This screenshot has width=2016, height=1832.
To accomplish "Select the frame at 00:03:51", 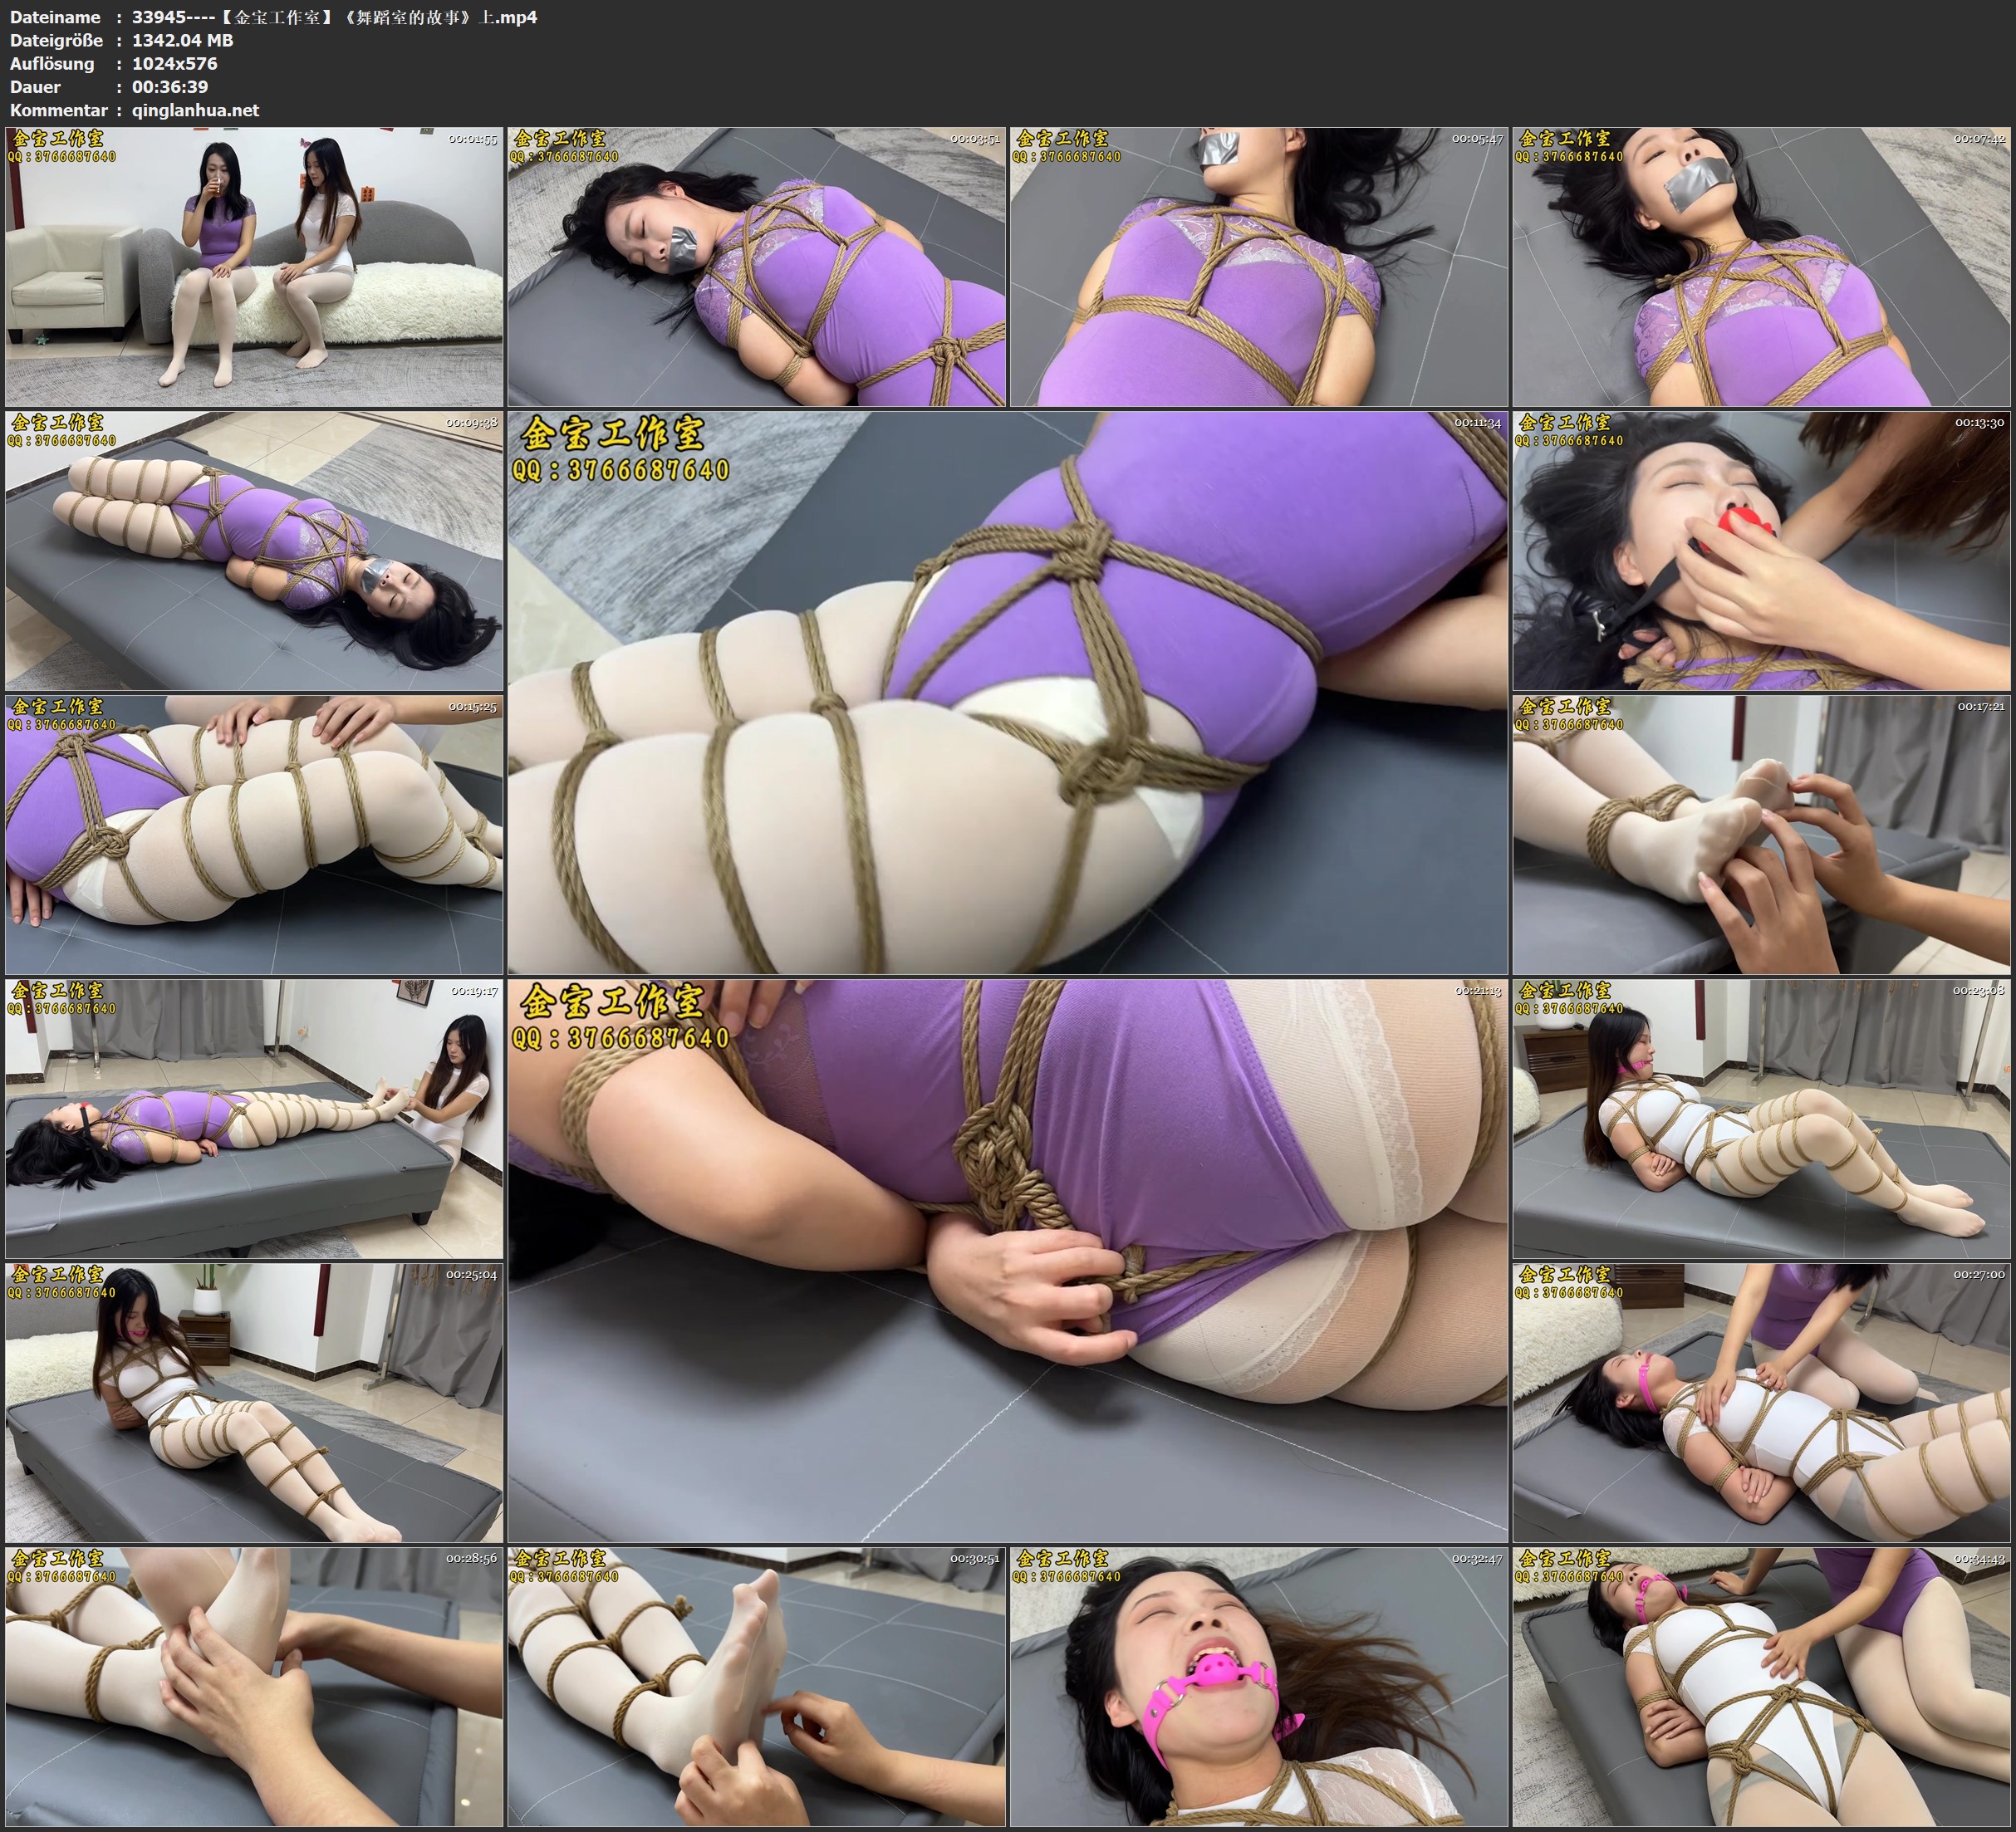I will point(756,267).
